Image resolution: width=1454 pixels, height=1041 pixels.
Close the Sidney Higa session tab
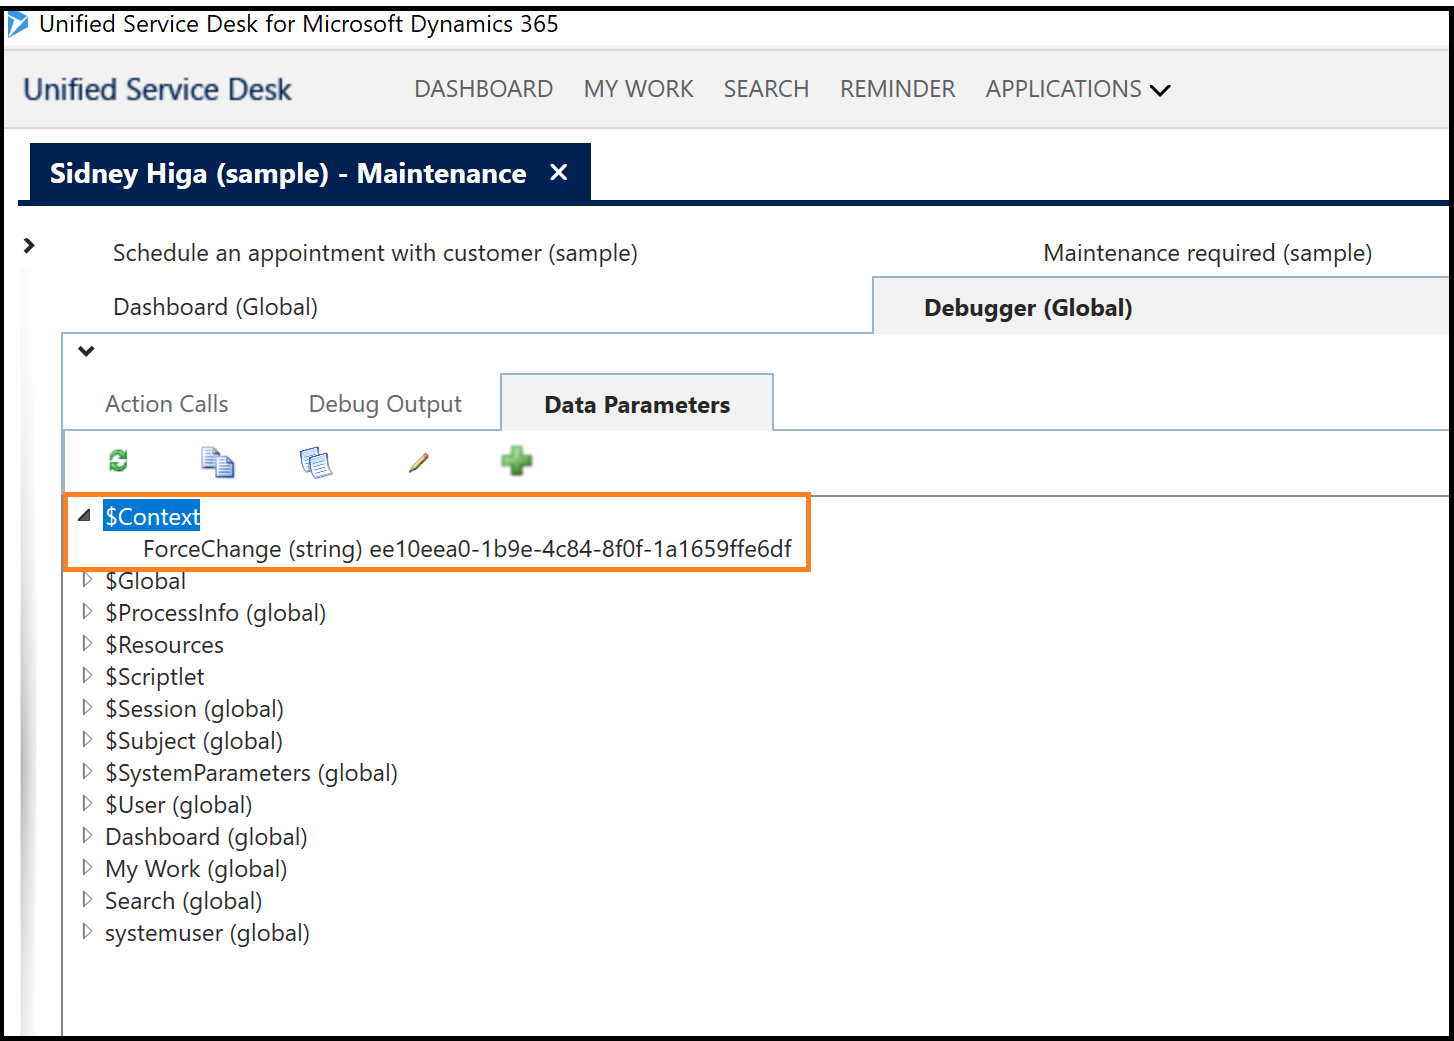[x=559, y=172]
